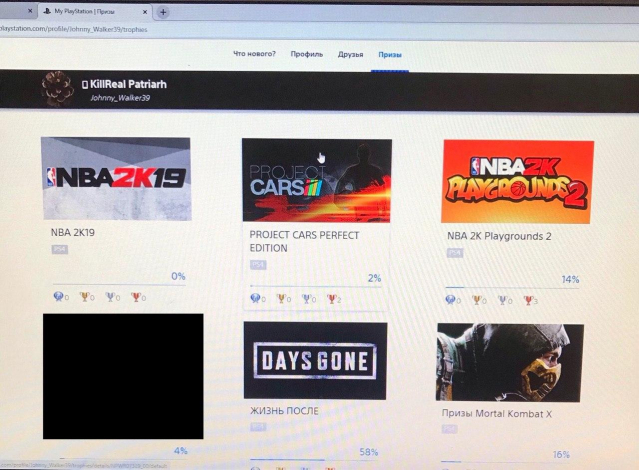
Task: Open a new browser tab
Action: pos(163,12)
